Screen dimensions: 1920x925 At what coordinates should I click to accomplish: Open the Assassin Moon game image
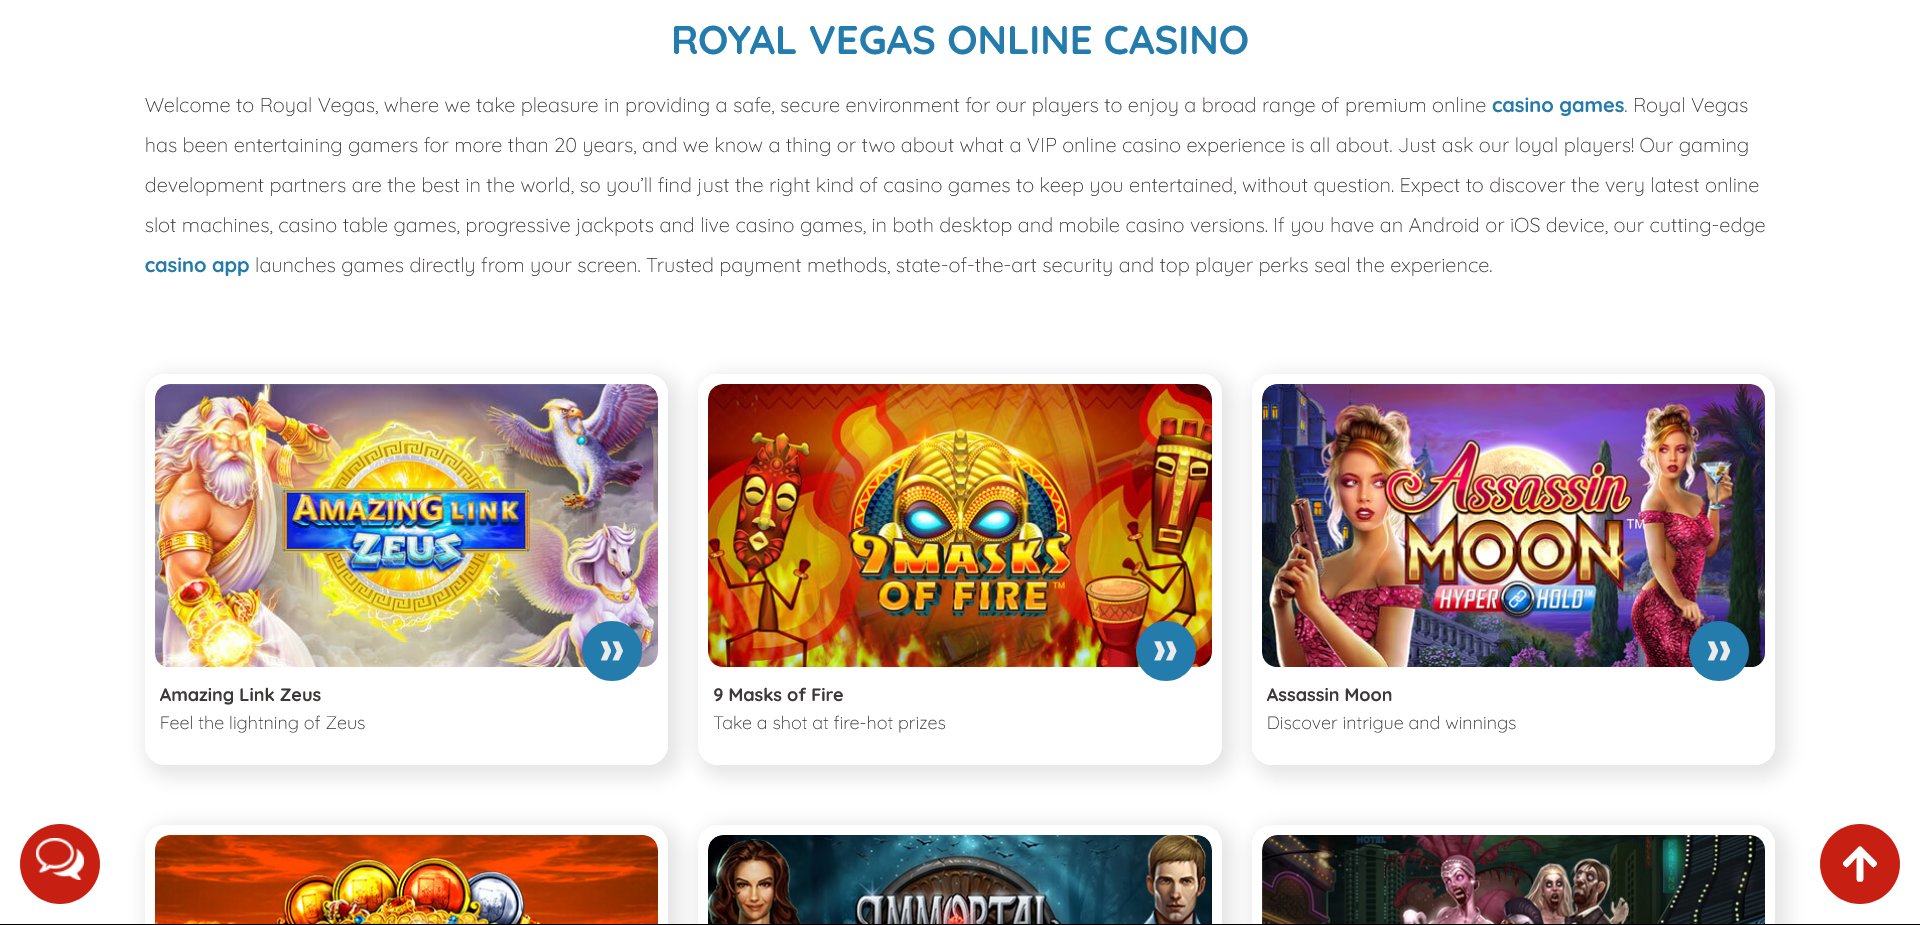pos(1513,525)
